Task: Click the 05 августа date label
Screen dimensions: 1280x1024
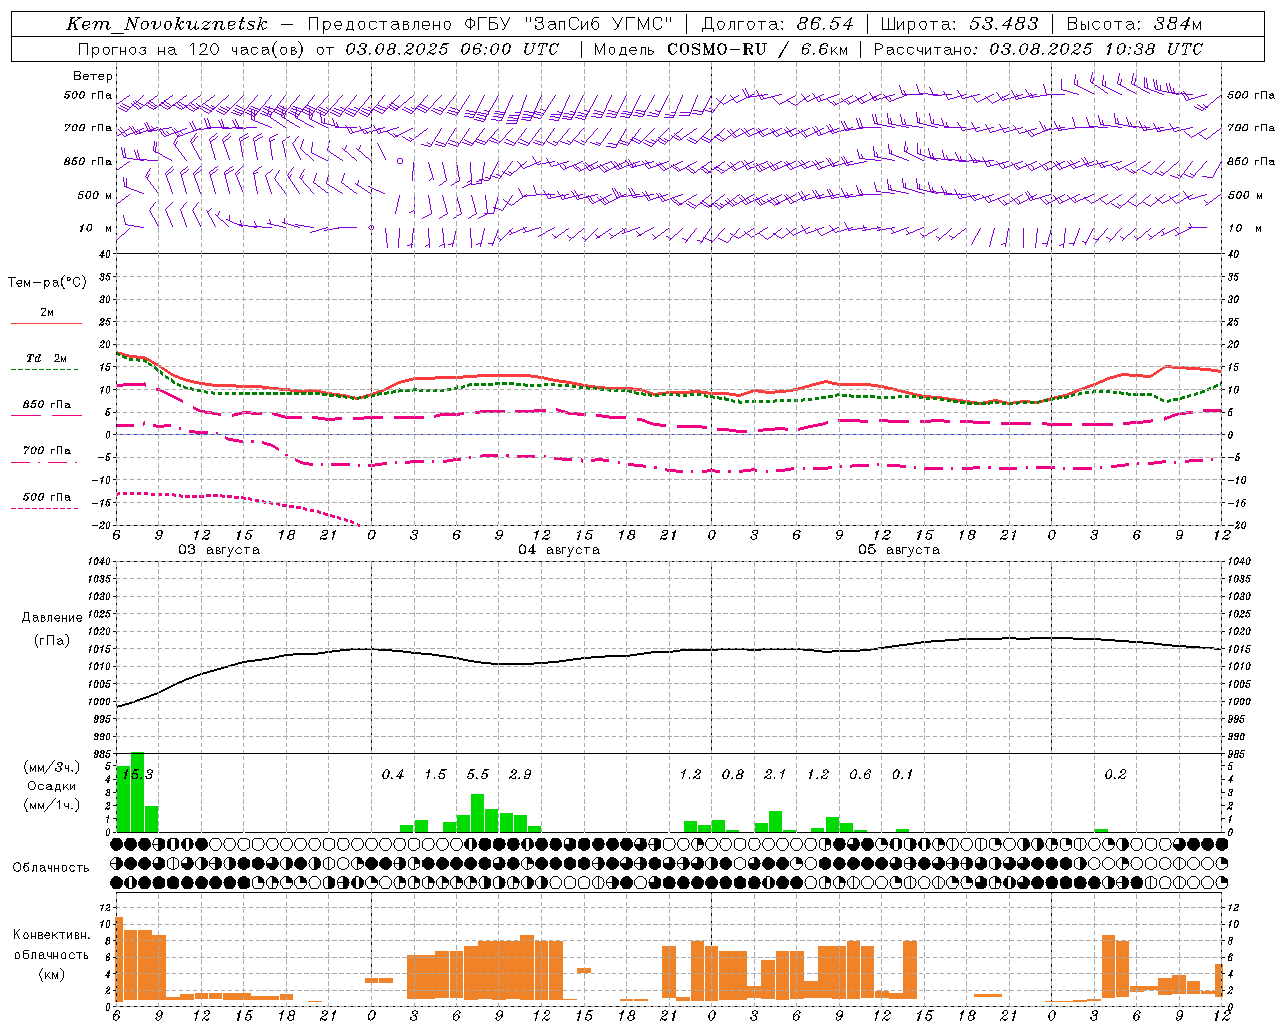Action: tap(899, 550)
